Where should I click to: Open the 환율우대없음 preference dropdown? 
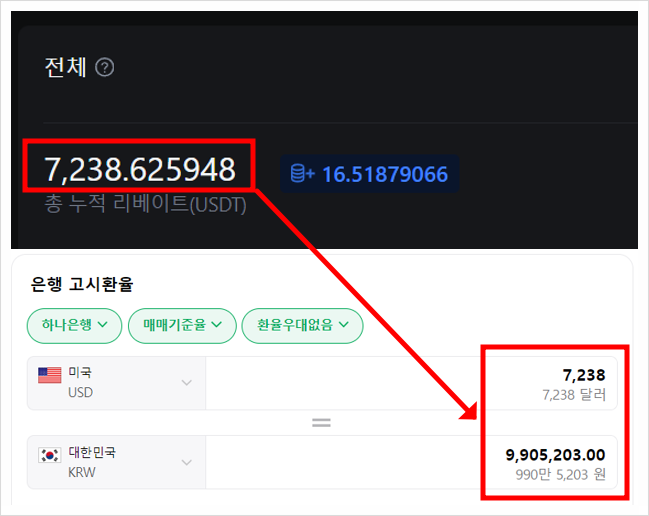pos(303,325)
